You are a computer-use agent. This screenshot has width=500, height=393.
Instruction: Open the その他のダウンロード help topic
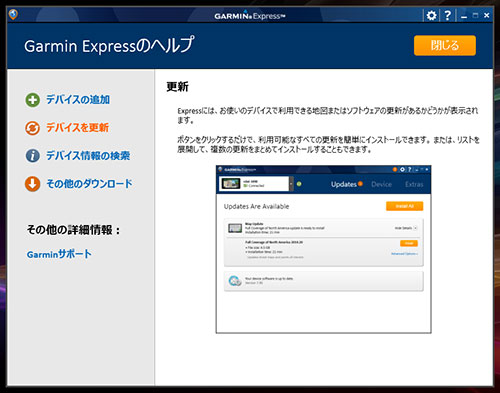pos(89,184)
